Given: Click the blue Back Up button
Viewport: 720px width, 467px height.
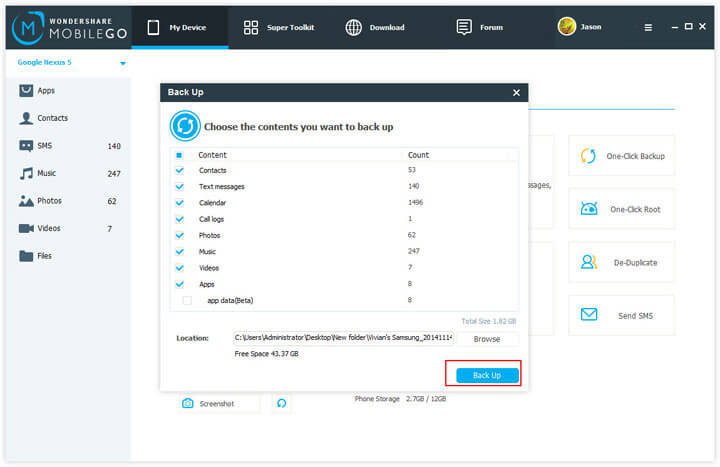Looking at the screenshot, I should coord(487,375).
